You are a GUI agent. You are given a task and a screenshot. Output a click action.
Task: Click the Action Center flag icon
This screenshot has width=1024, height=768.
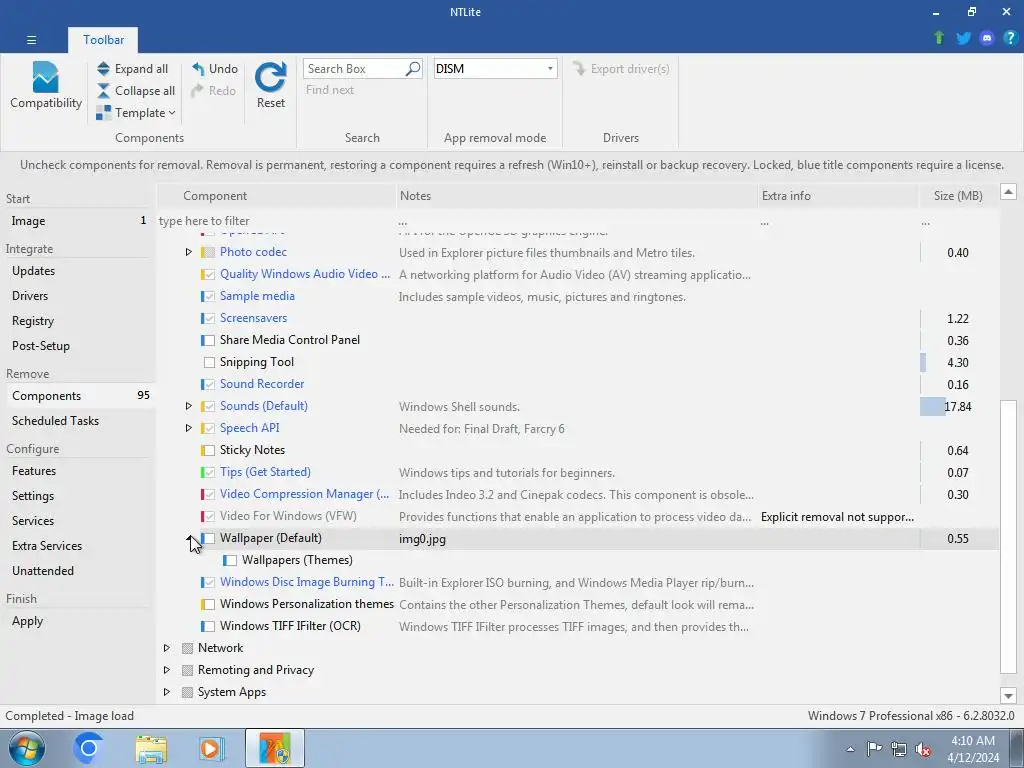(874, 749)
